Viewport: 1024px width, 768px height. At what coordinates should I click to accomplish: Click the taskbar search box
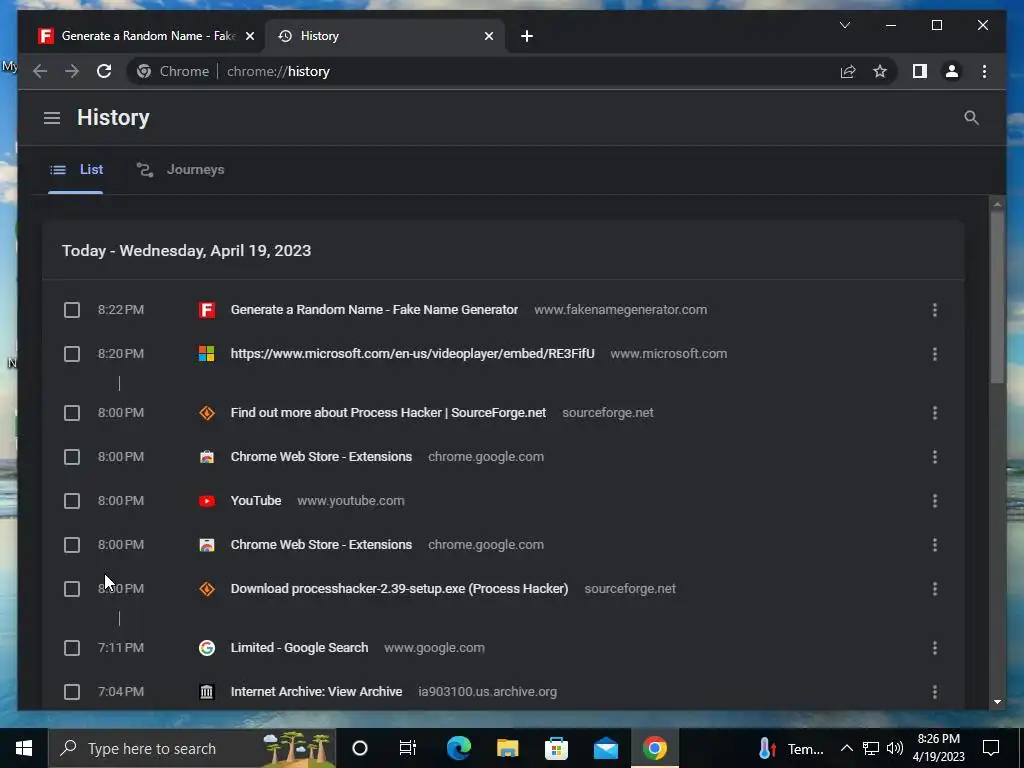coord(192,748)
